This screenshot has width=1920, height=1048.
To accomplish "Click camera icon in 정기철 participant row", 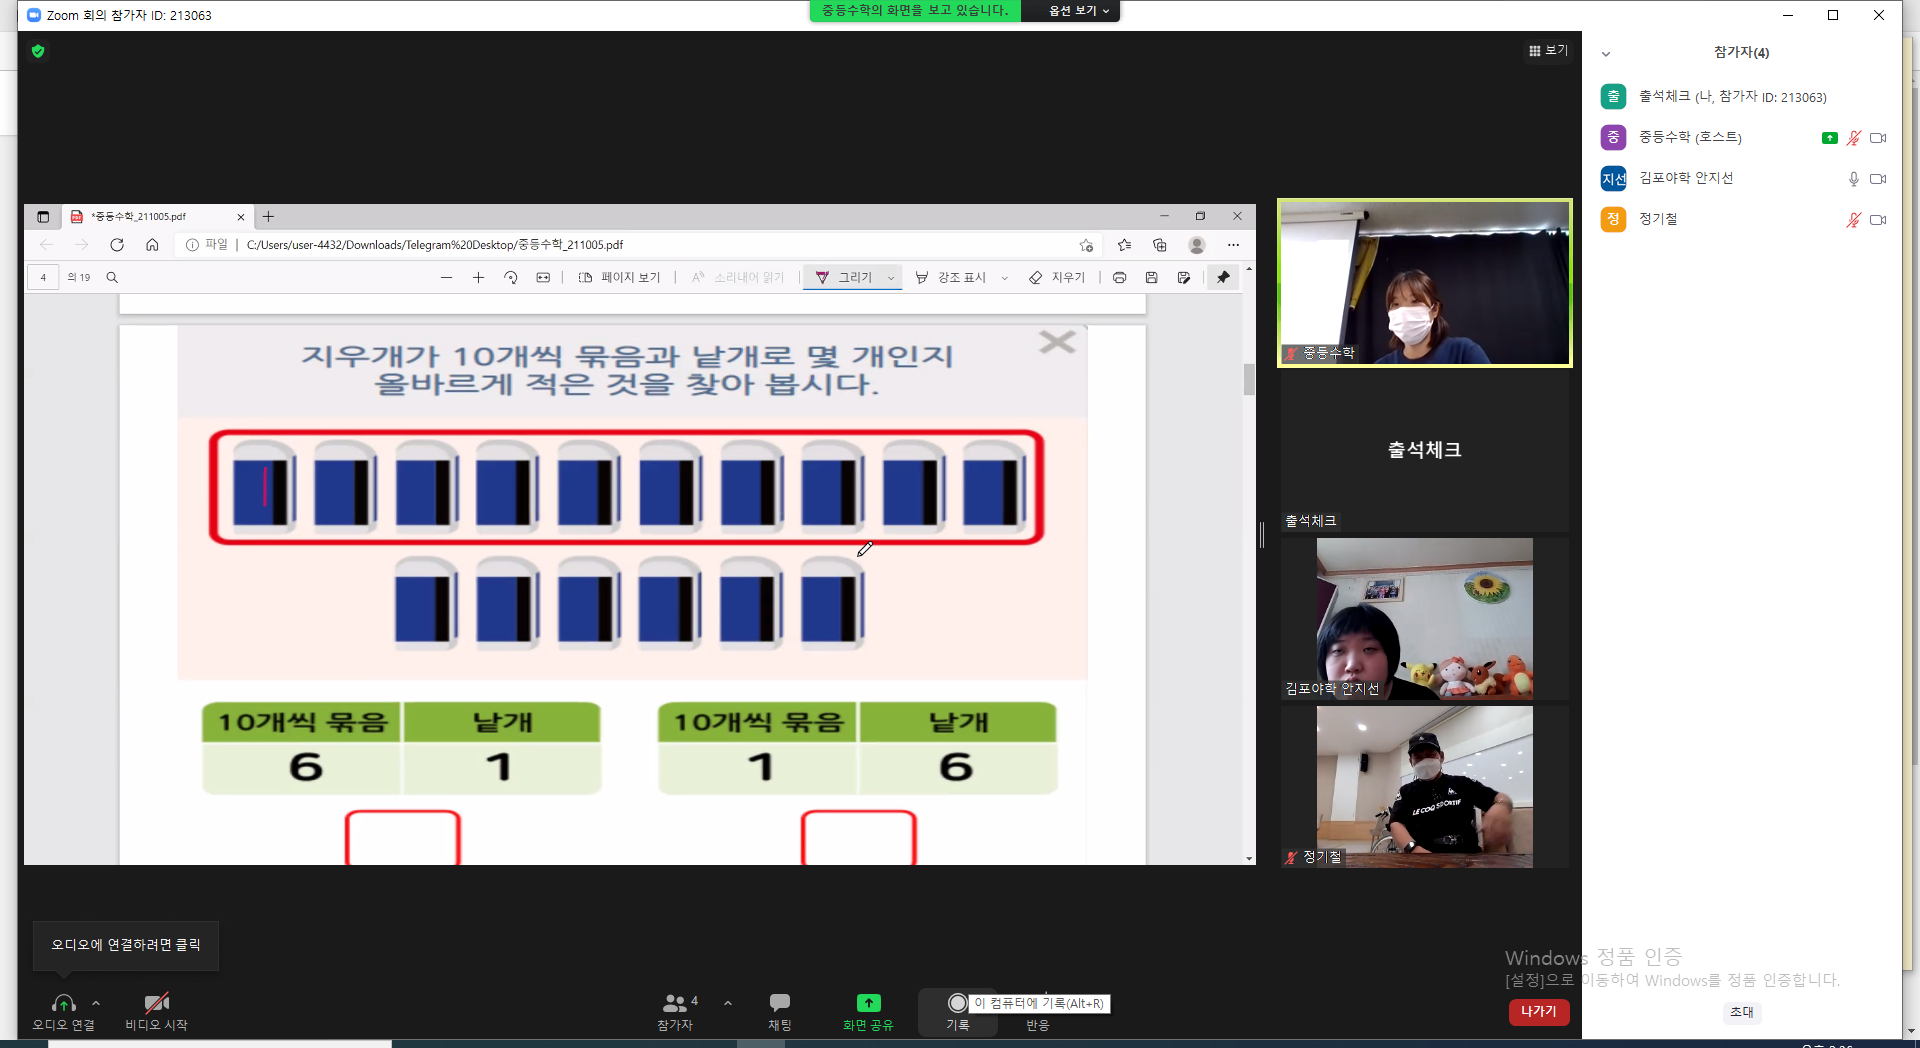I will point(1878,220).
